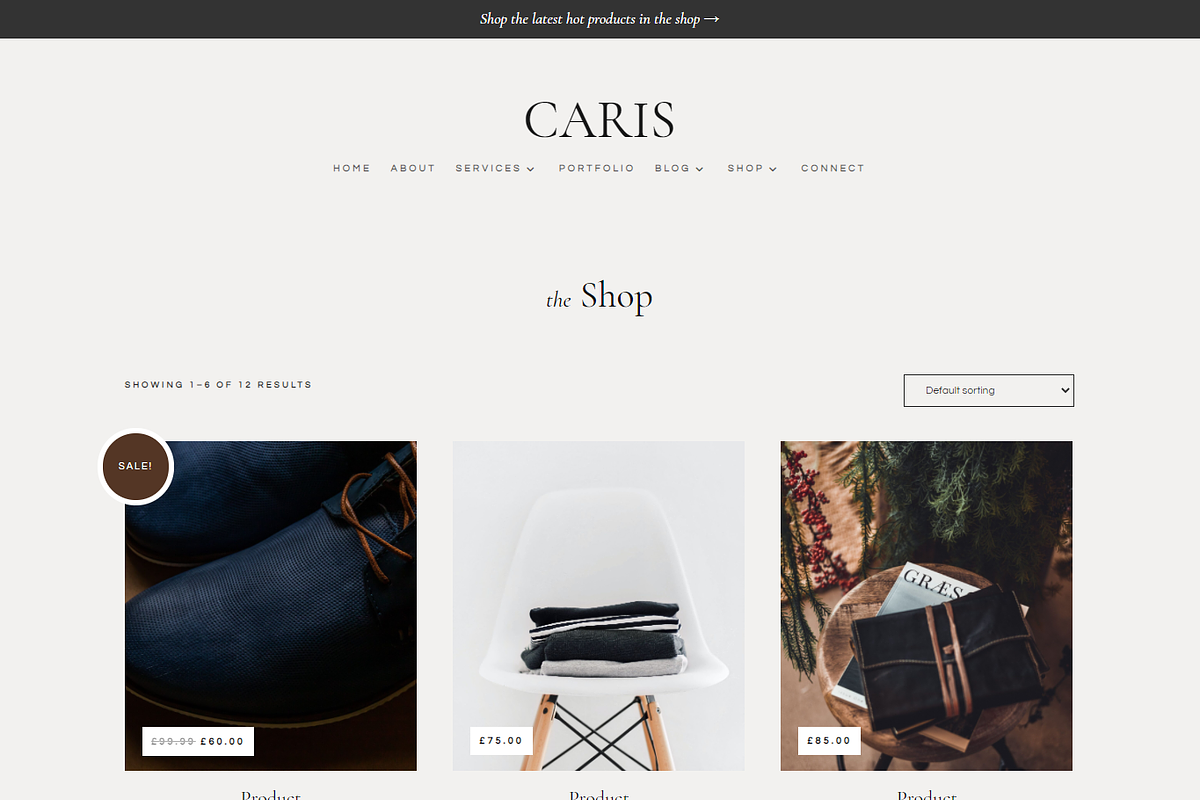1200x800 pixels.
Task: Click the Shop heading title
Action: pos(600,296)
